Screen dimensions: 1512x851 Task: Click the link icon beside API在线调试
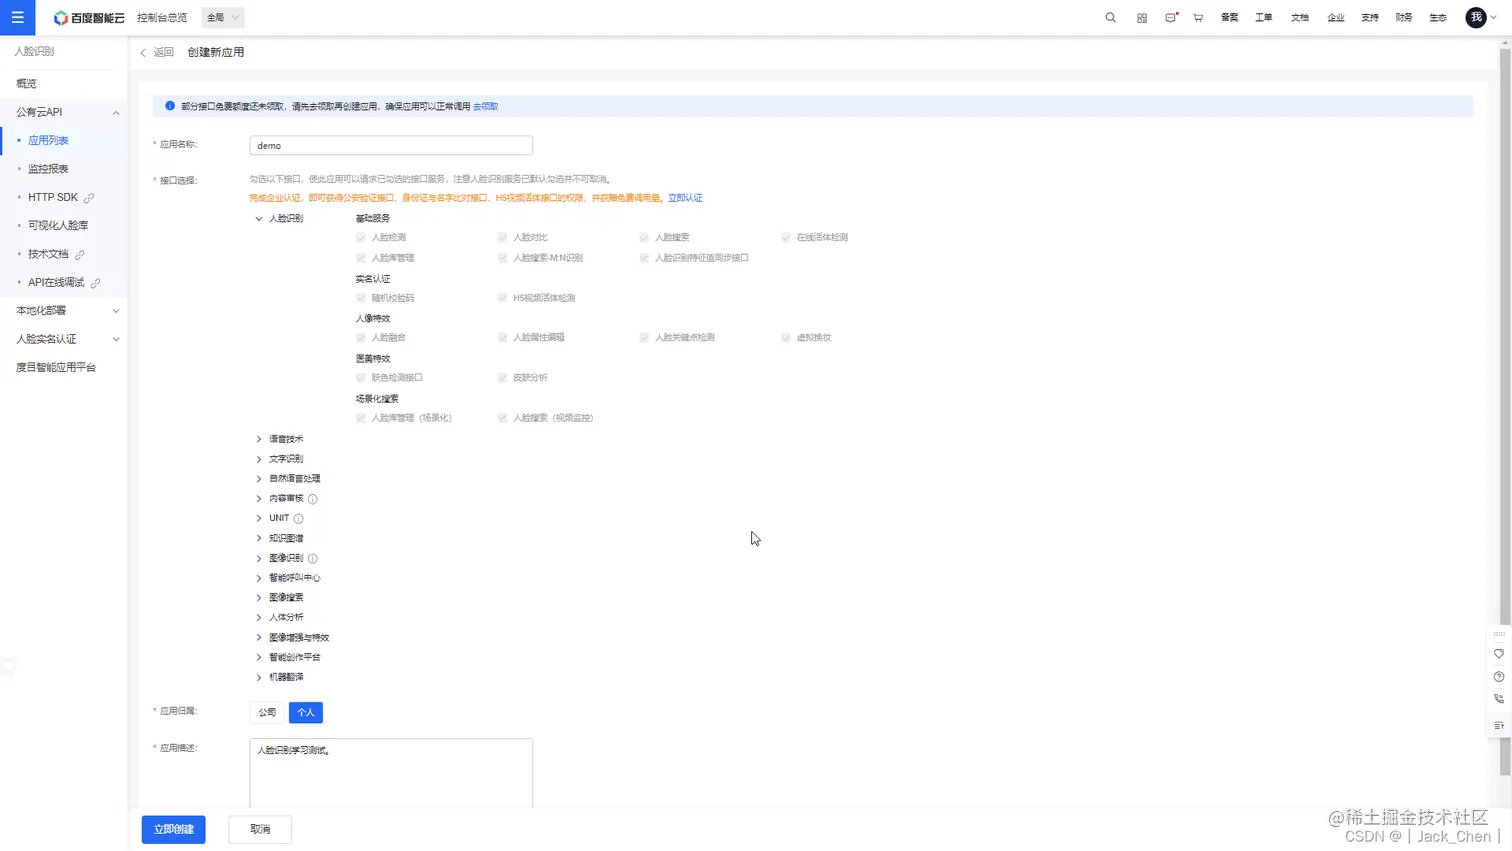click(95, 283)
